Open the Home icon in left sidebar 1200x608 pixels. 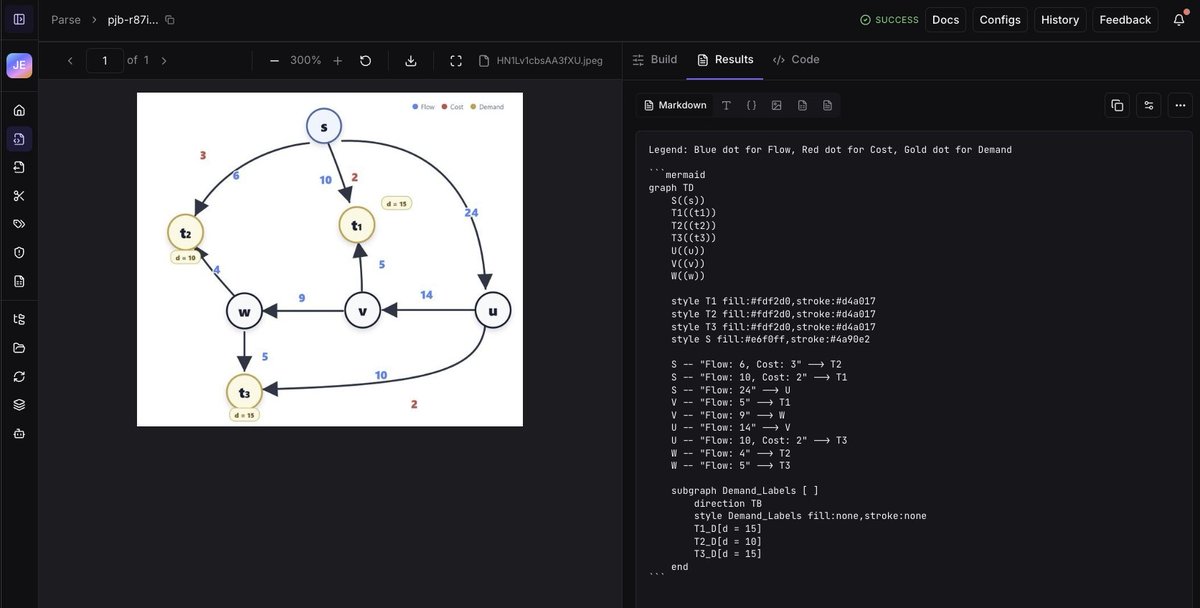(19, 110)
